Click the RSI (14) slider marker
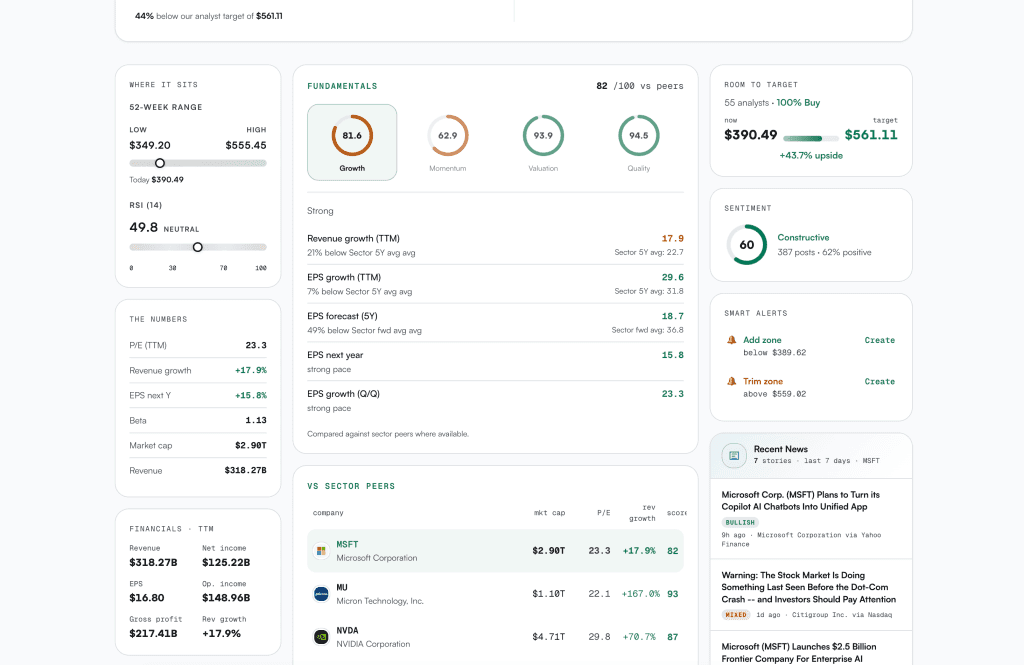 click(197, 247)
